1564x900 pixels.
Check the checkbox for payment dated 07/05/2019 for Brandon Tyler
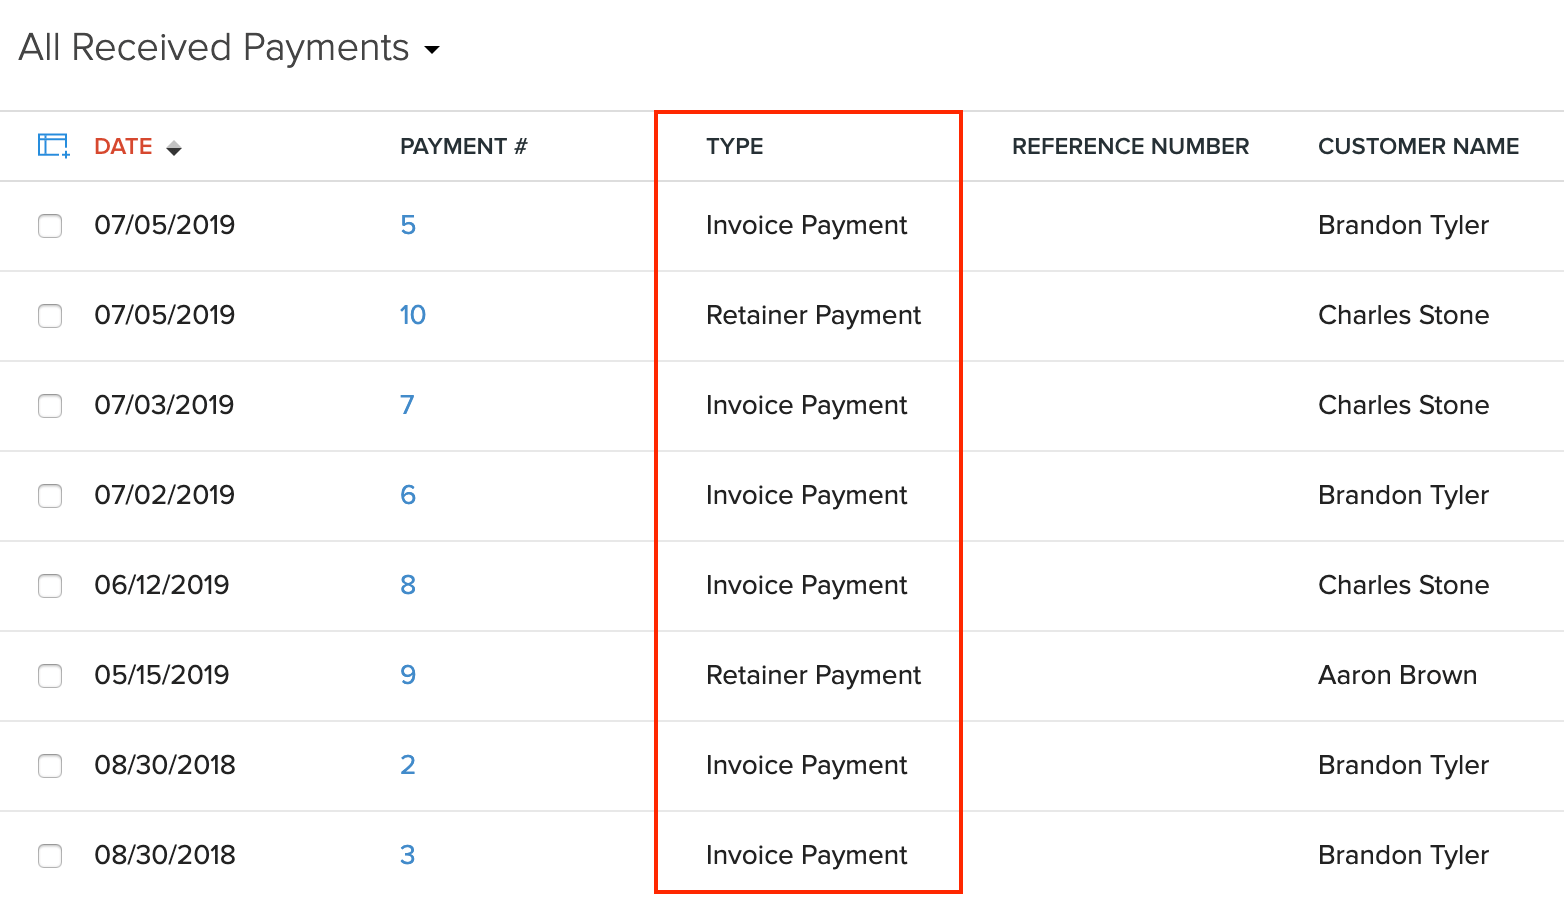click(50, 226)
